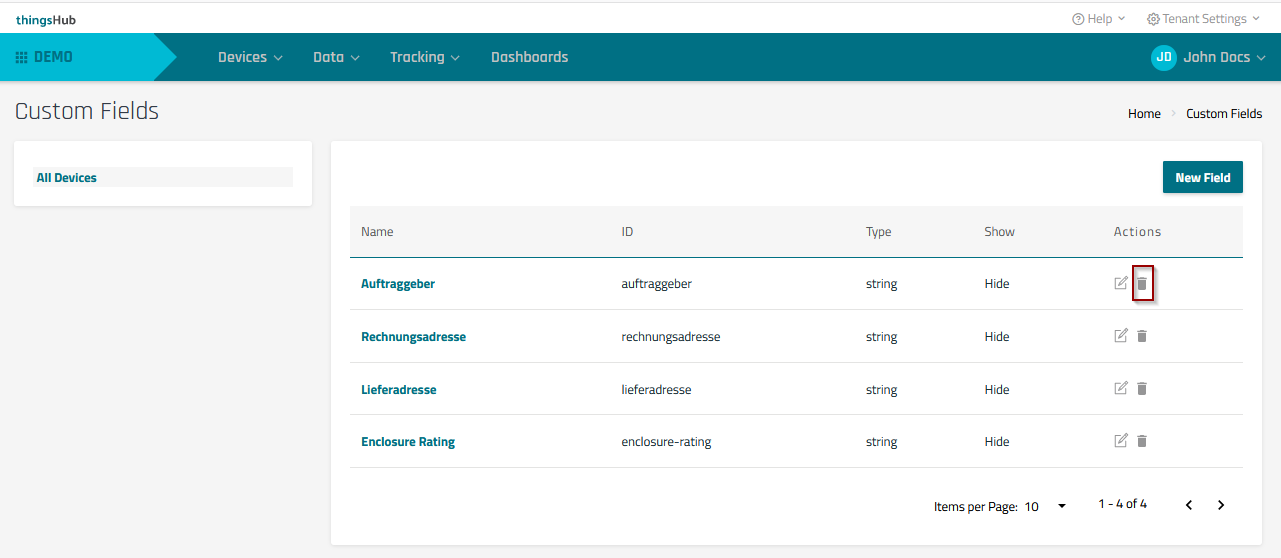This screenshot has width=1281, height=558.
Task: Delete the Enclosure Rating field
Action: tap(1142, 441)
